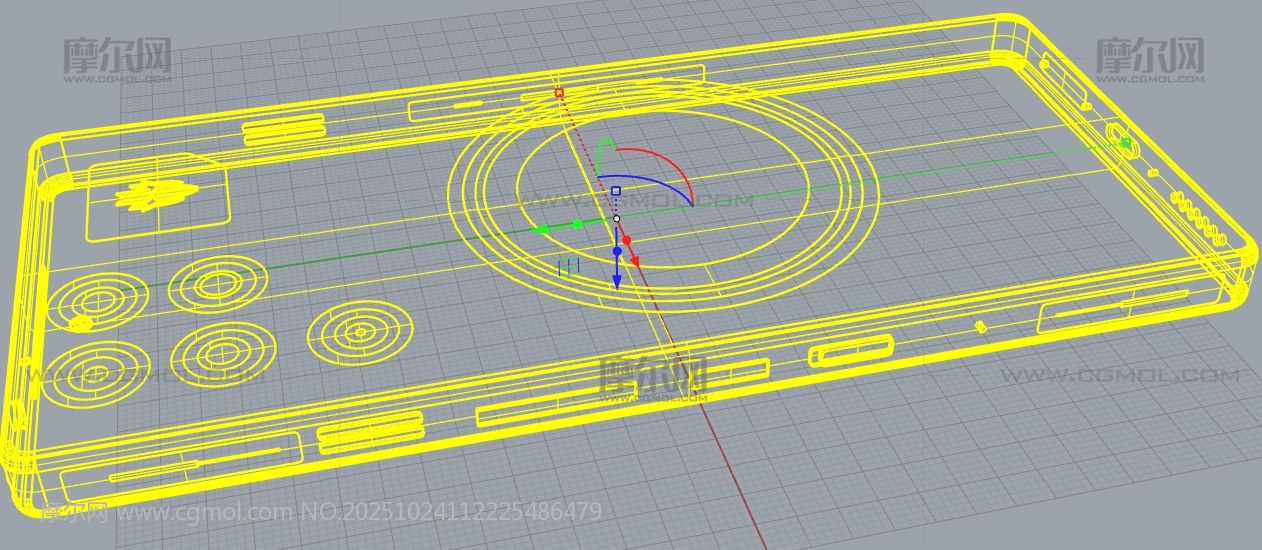Click the www.cgmol.com text at bottom left

pos(207,513)
